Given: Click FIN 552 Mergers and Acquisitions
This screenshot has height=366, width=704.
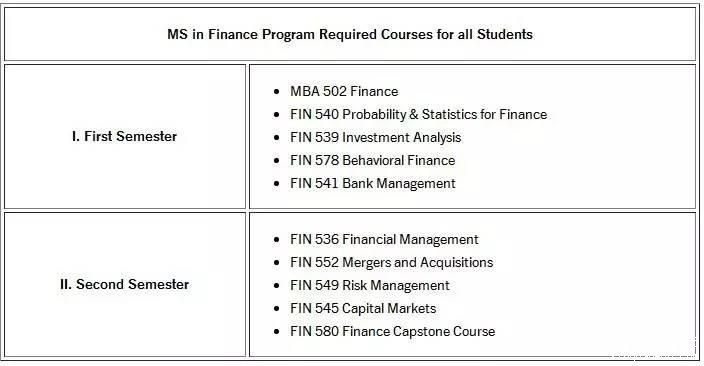Looking at the screenshot, I should 392,262.
